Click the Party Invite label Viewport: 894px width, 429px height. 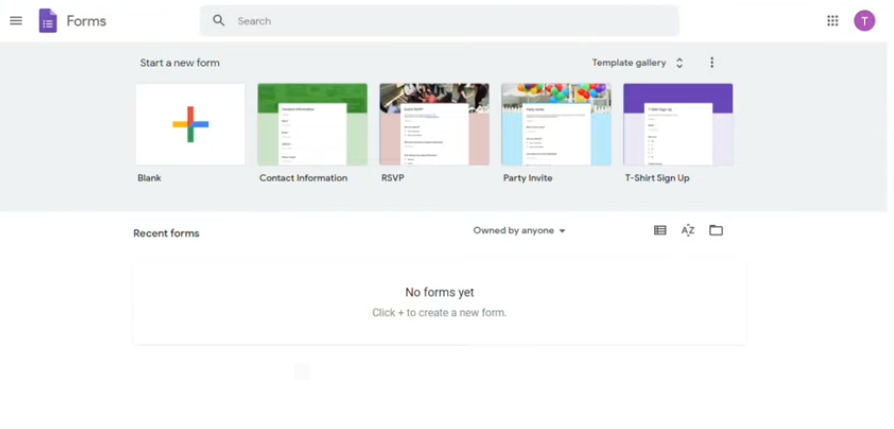click(527, 178)
